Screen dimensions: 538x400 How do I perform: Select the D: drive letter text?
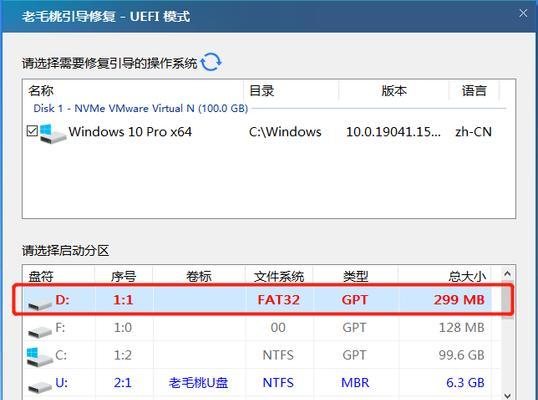[x=62, y=299]
